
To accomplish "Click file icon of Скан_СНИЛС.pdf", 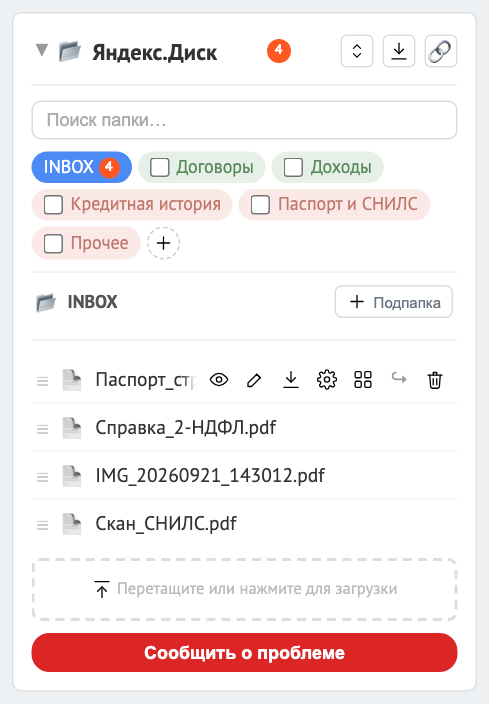I will (72, 524).
